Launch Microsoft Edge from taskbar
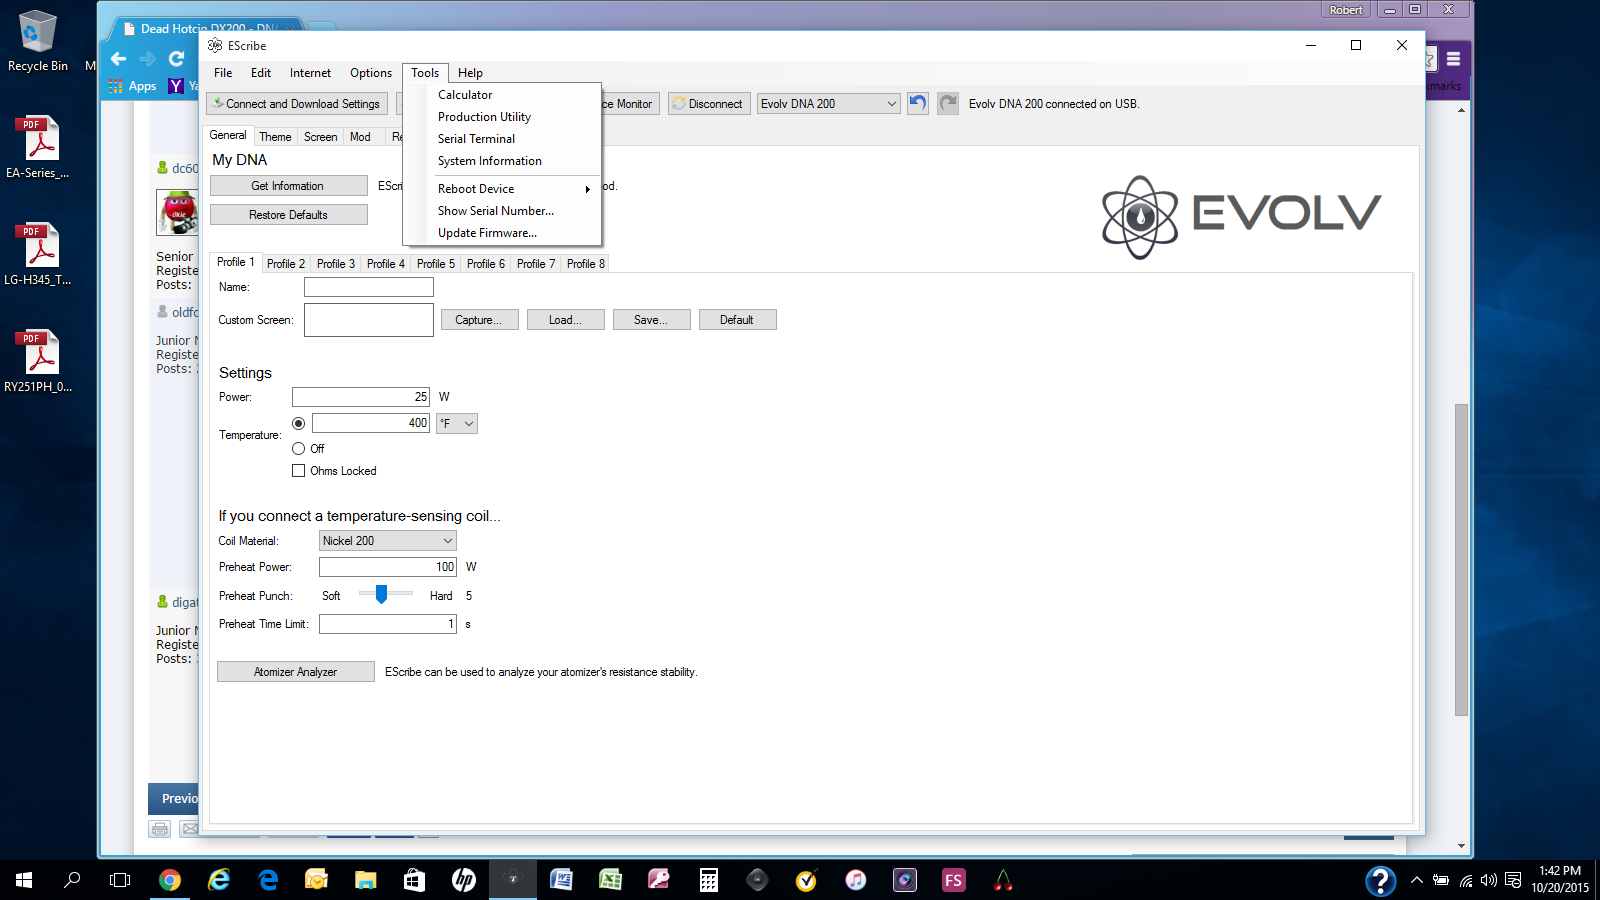1600x900 pixels. coord(268,880)
